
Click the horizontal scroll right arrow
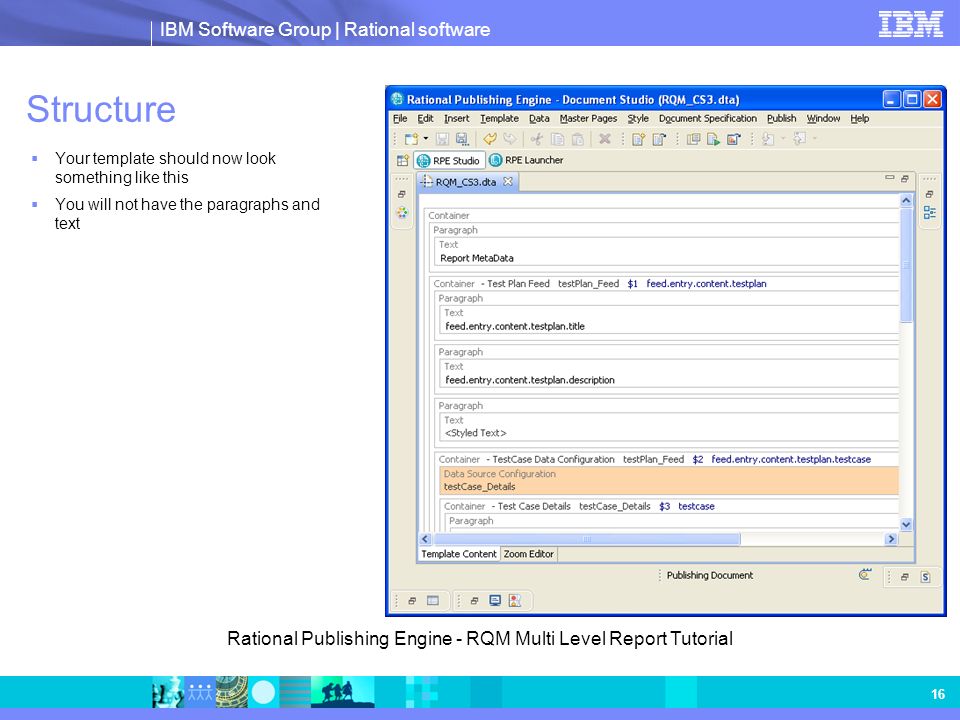[x=891, y=539]
